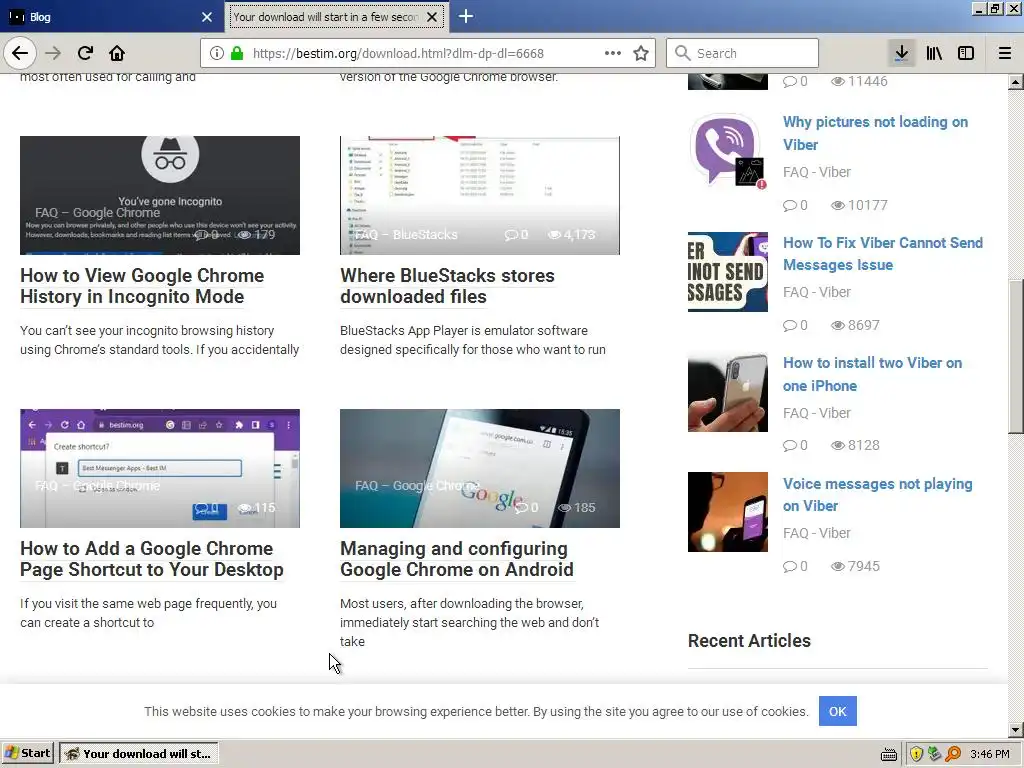Click the comment count under Viber pictures article
Viewport: 1024px width, 768px height.
pyautogui.click(x=795, y=205)
